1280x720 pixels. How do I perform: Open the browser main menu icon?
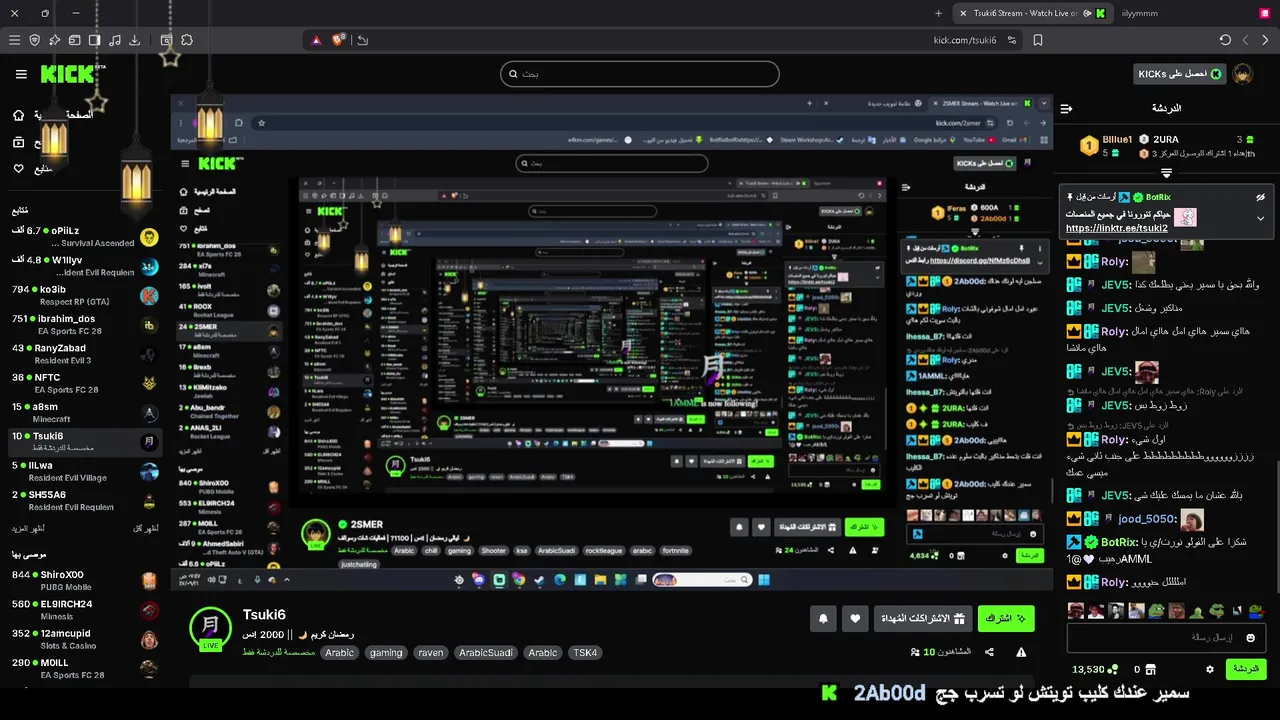pos(14,40)
